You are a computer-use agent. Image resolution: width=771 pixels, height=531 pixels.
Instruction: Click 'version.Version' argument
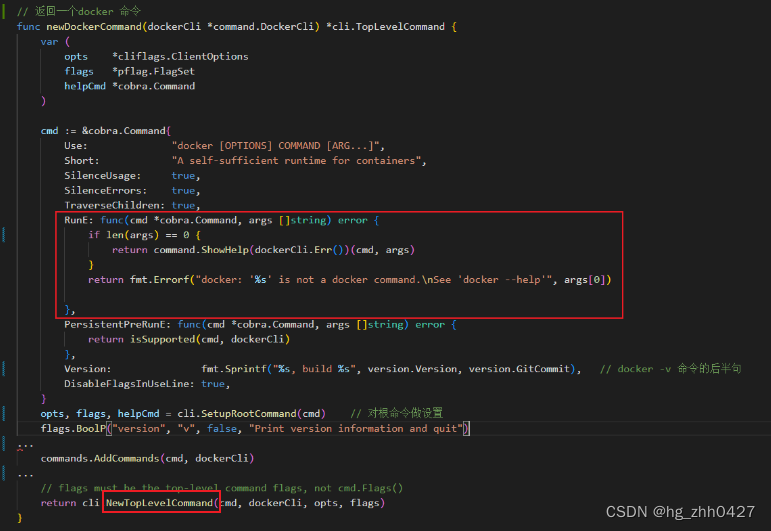(412, 369)
